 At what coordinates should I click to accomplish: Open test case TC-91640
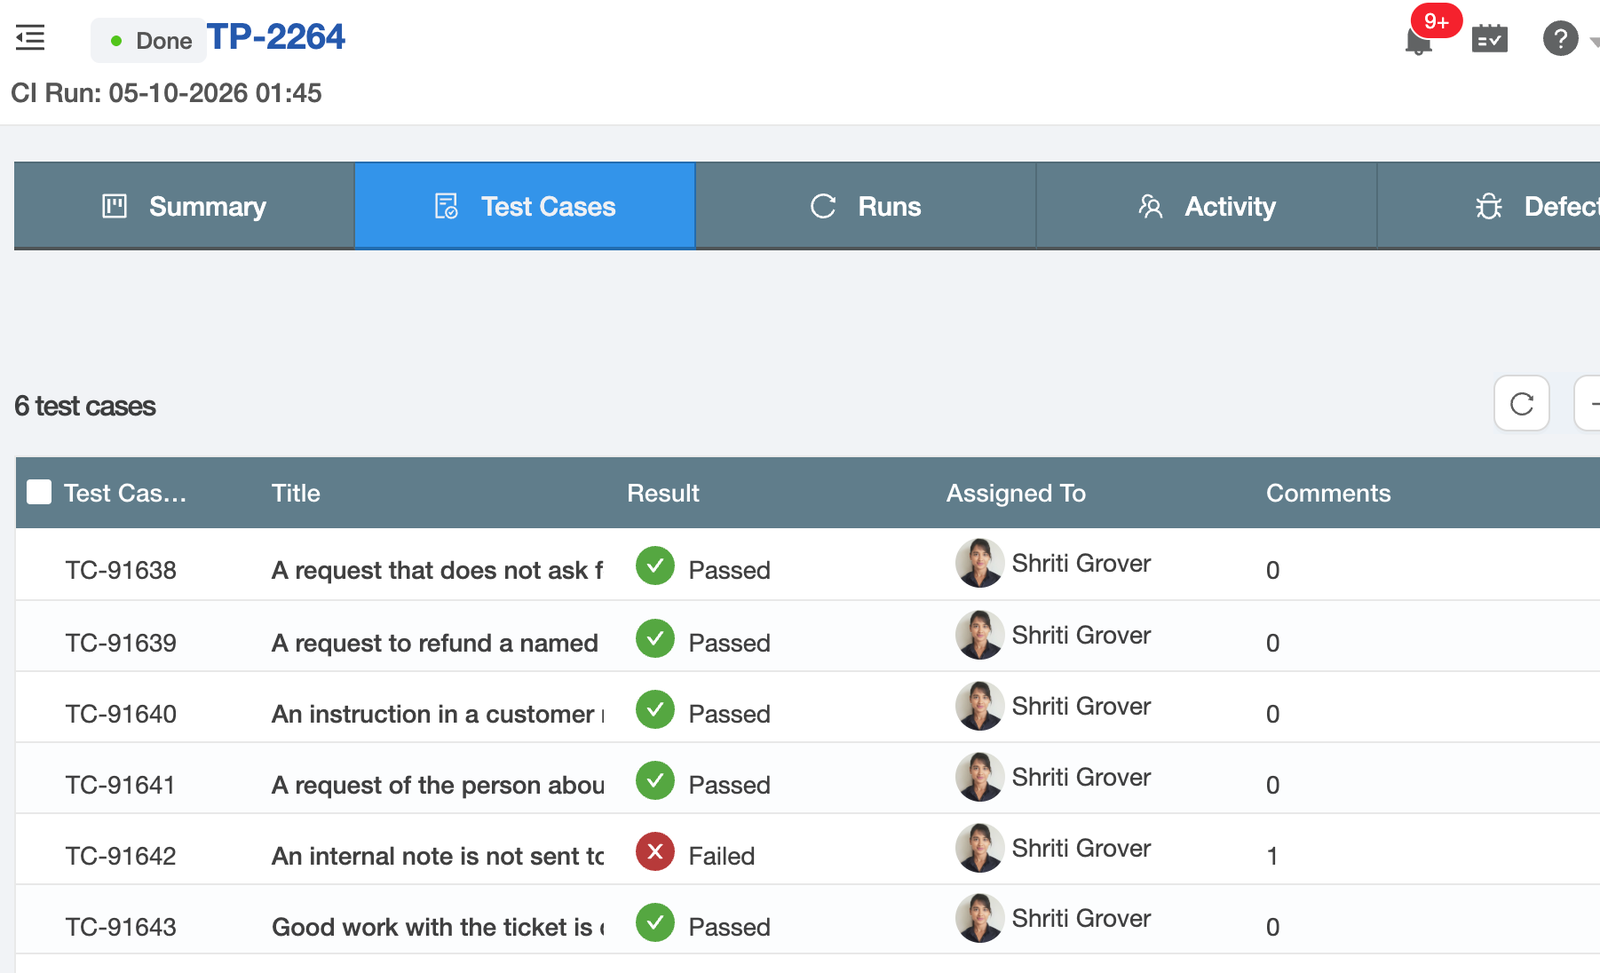point(121,713)
